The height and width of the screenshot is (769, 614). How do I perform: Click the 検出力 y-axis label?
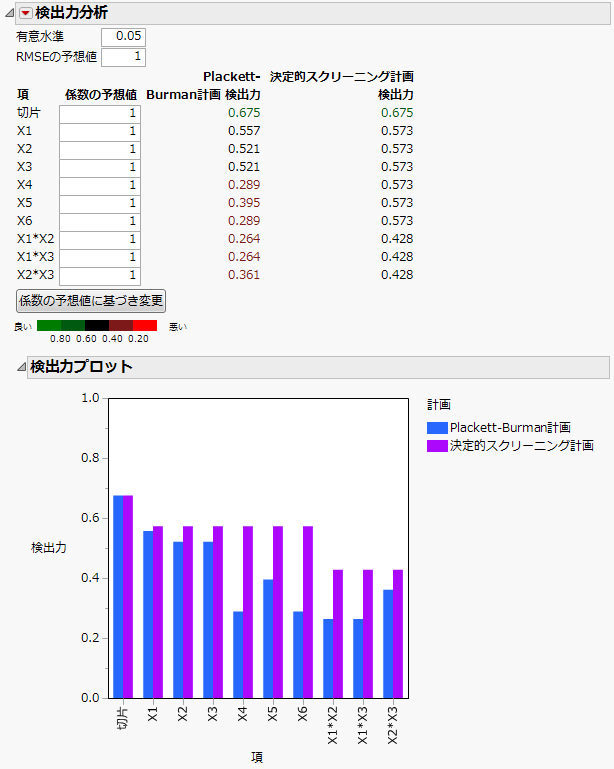[49, 548]
